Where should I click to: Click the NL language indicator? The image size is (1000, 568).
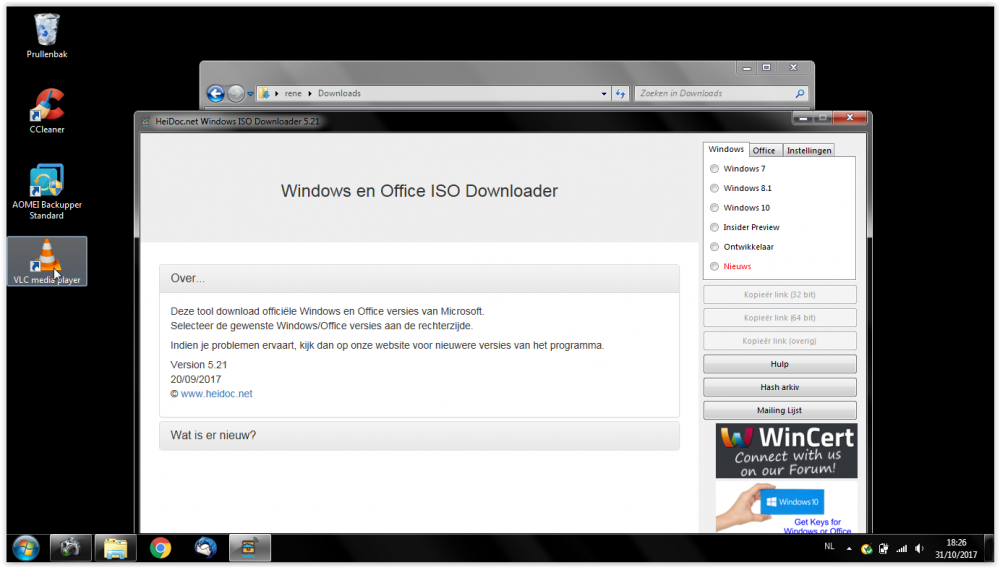click(x=829, y=546)
